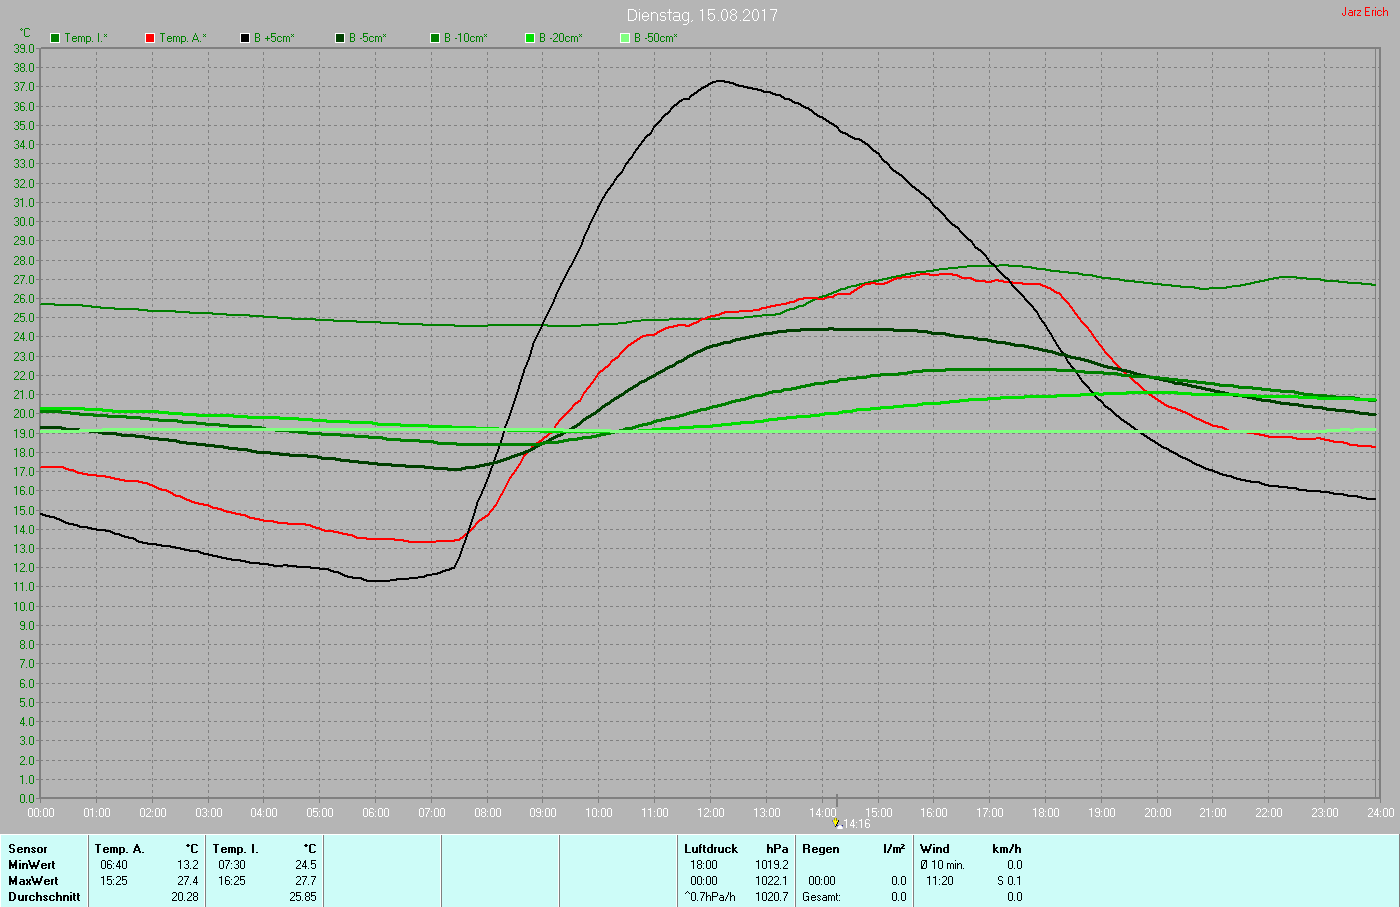This screenshot has height=907, width=1400.
Task: Select the 'B +5cm*' legend label
Action: click(274, 38)
